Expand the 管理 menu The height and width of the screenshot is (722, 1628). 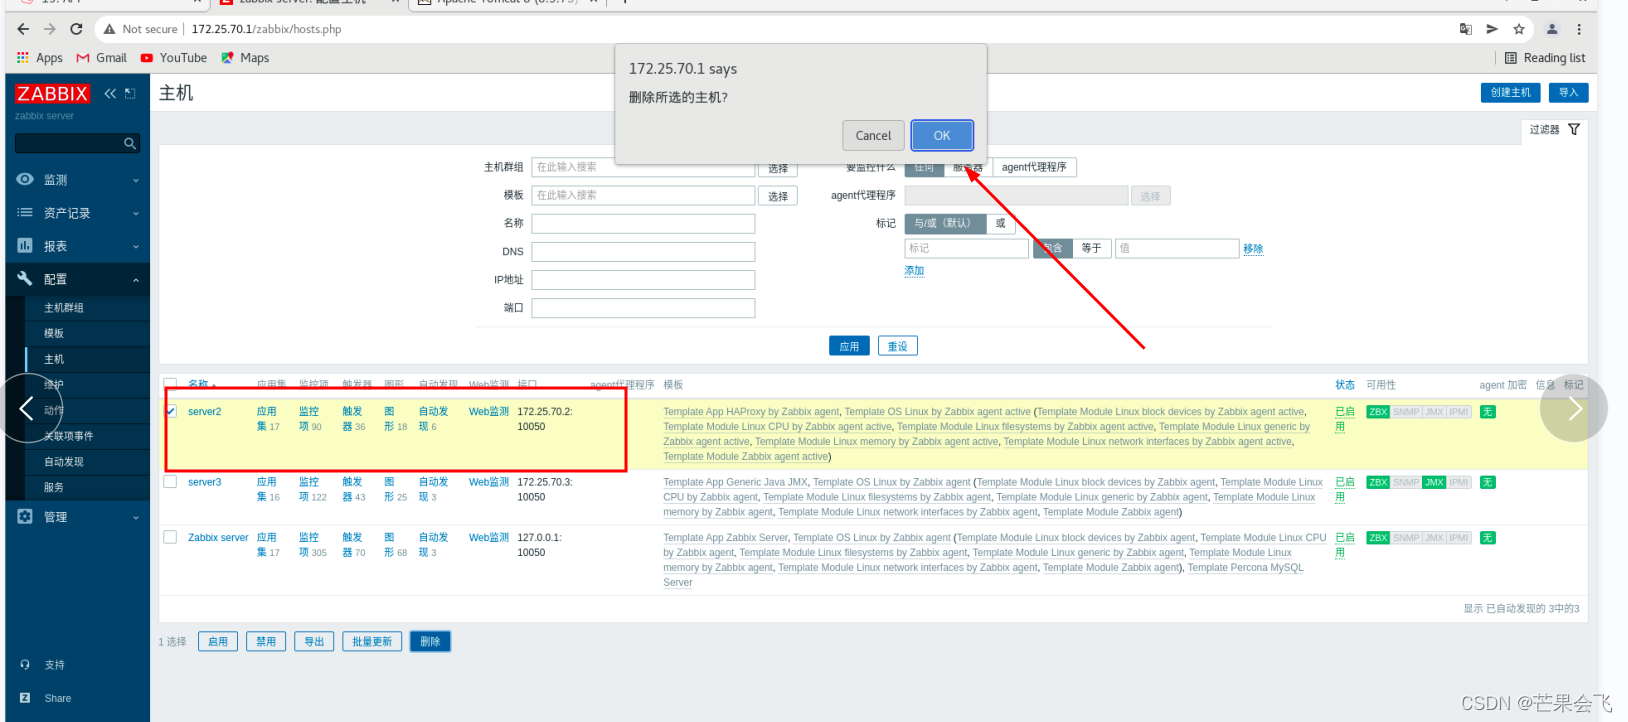click(x=78, y=517)
